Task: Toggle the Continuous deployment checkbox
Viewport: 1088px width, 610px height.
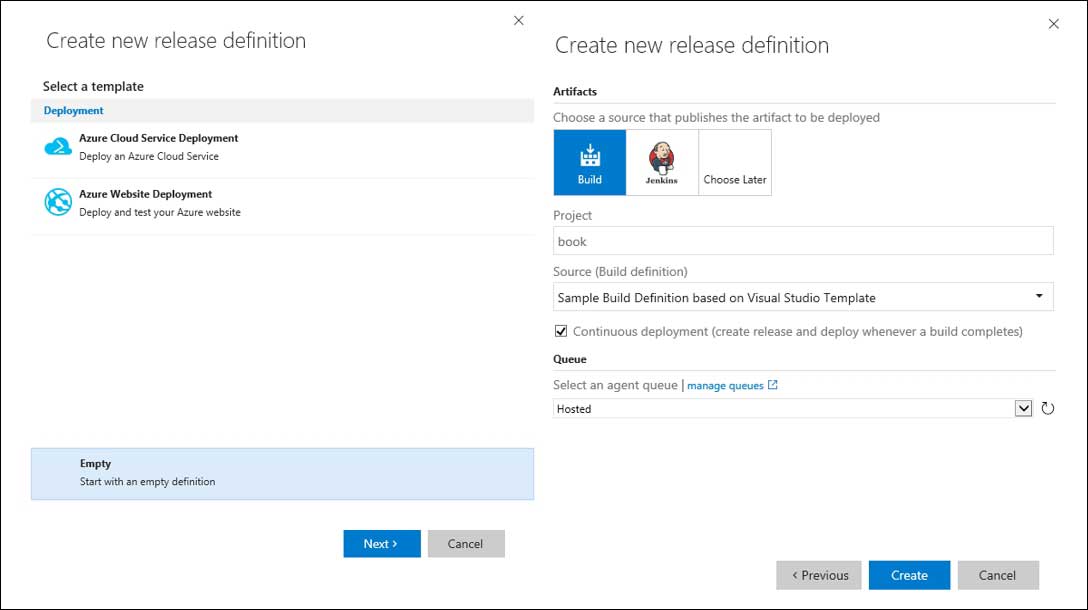Action: (561, 331)
